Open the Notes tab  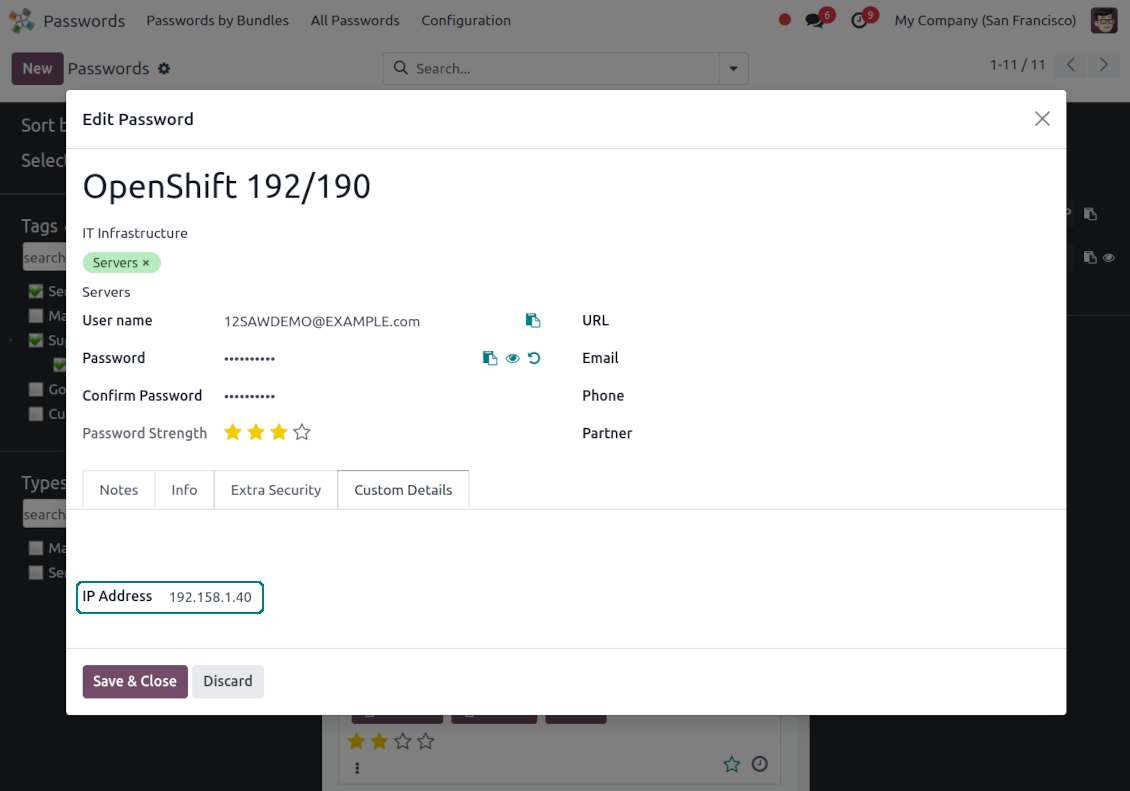119,490
